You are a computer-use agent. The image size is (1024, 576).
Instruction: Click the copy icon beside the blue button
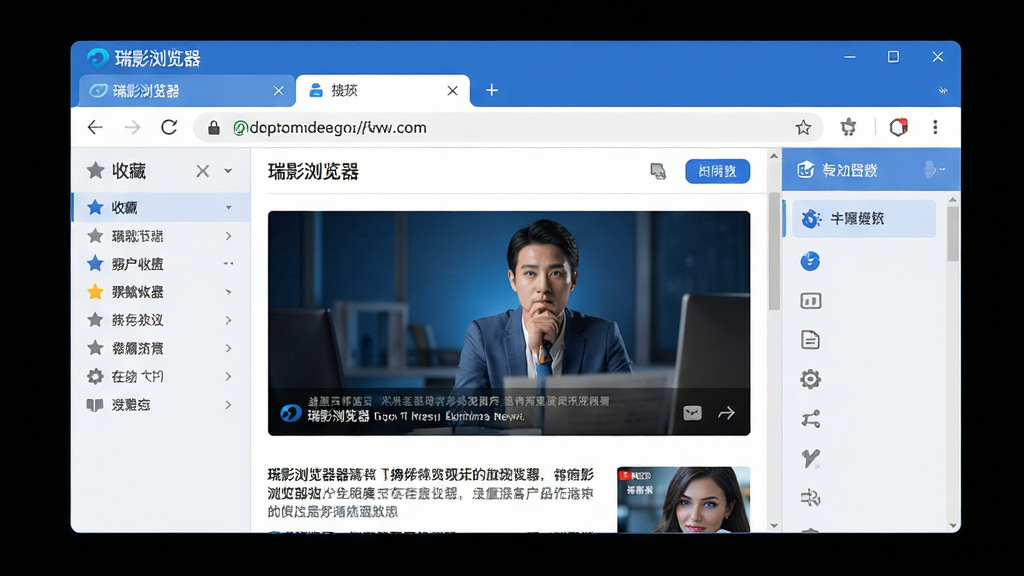point(658,171)
